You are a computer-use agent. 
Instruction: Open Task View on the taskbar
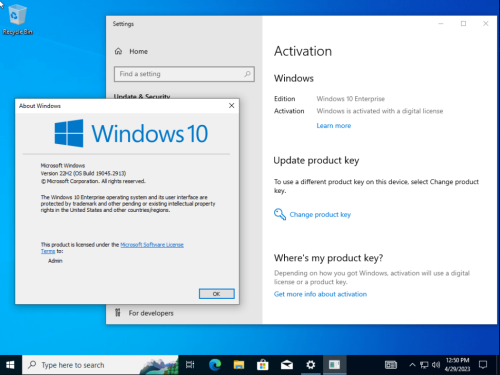click(x=190, y=365)
